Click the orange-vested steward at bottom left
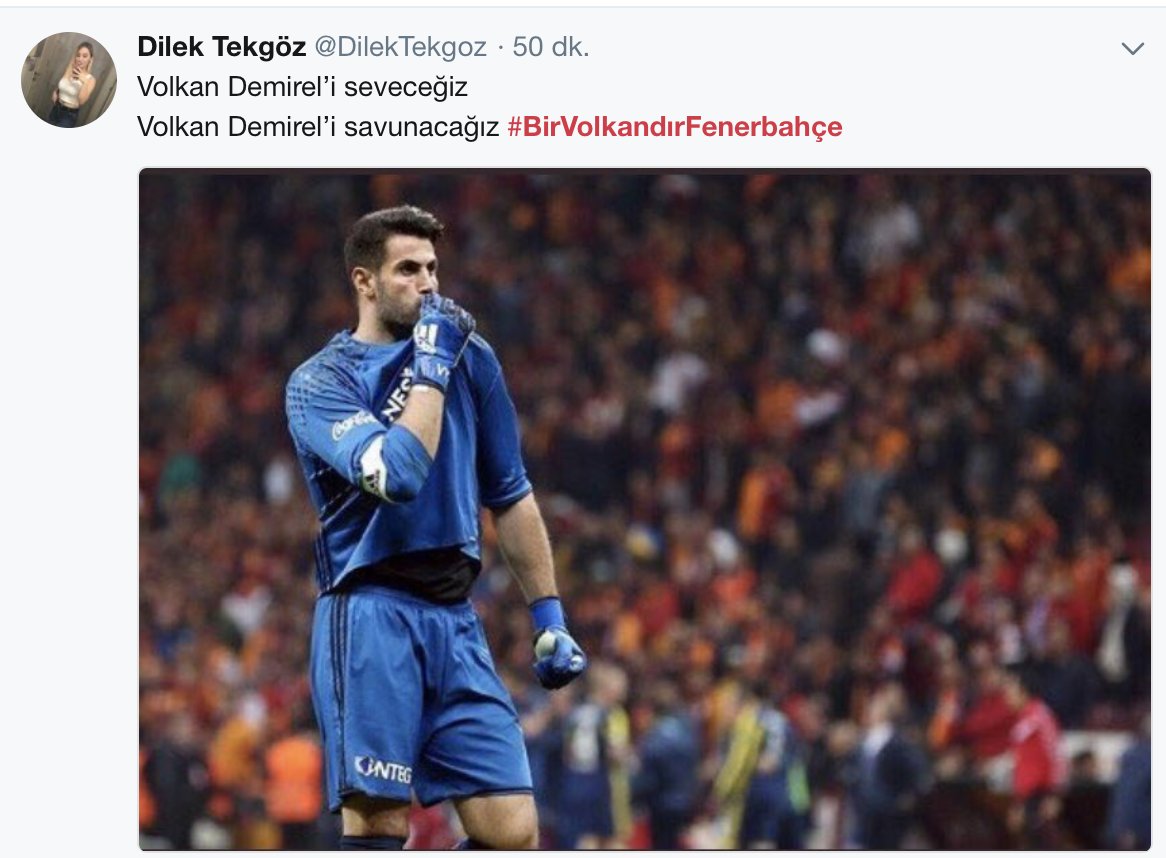The height and width of the screenshot is (858, 1166). (293, 781)
